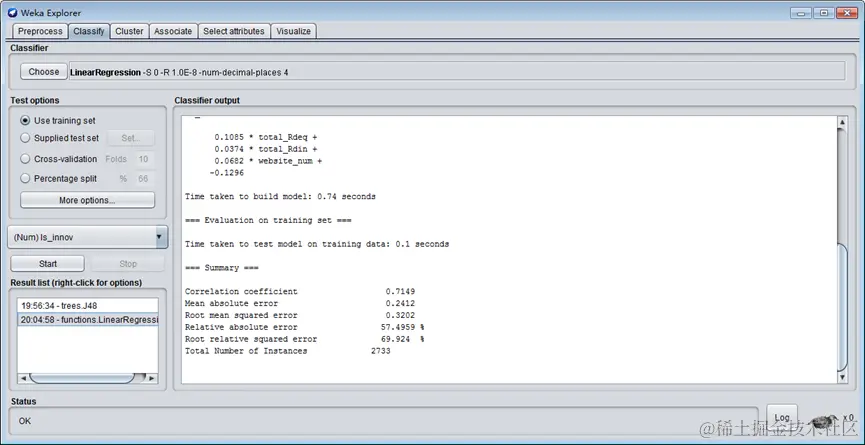This screenshot has width=865, height=445.
Task: Select the Percentage split option
Action: (58, 179)
